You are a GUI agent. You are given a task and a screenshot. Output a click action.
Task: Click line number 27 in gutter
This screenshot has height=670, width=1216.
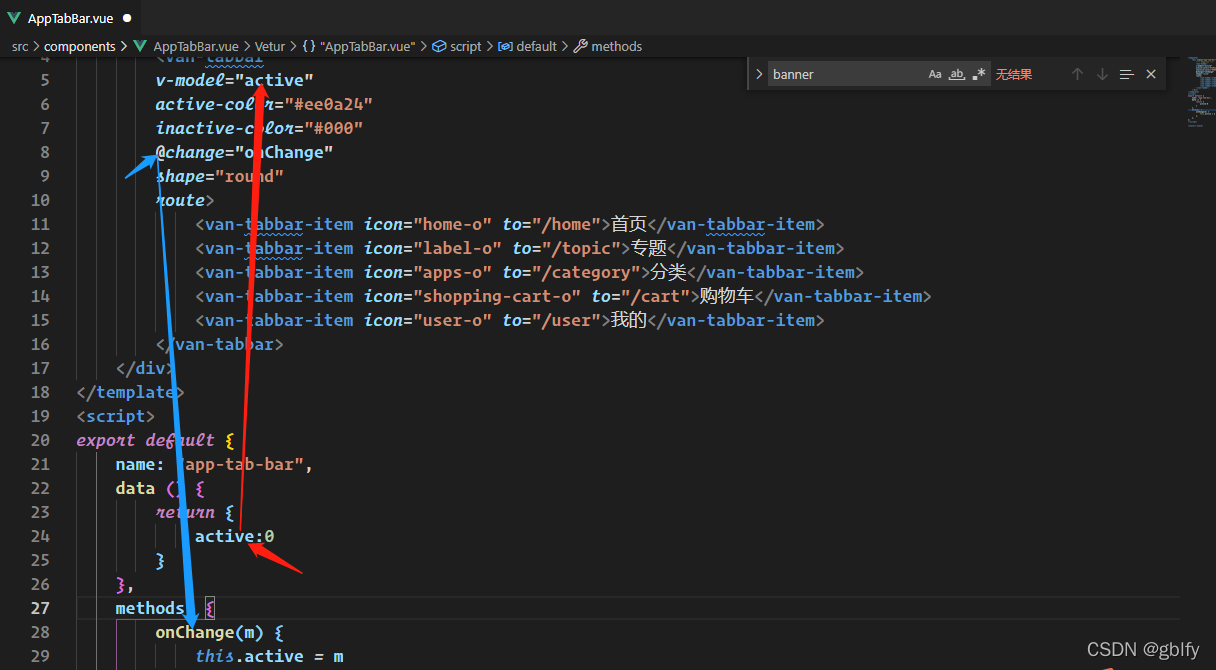40,608
